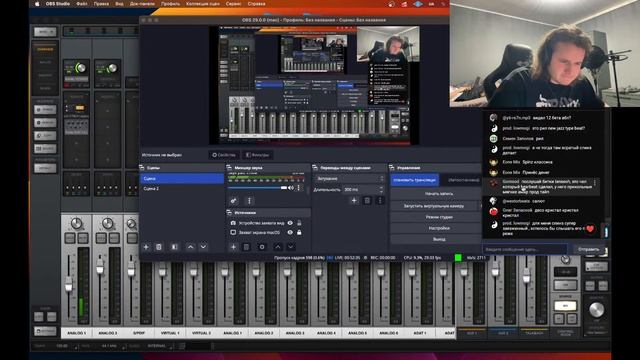The image size is (640, 360).
Task: Open advanced audio properties gears icon
Action: (233, 200)
